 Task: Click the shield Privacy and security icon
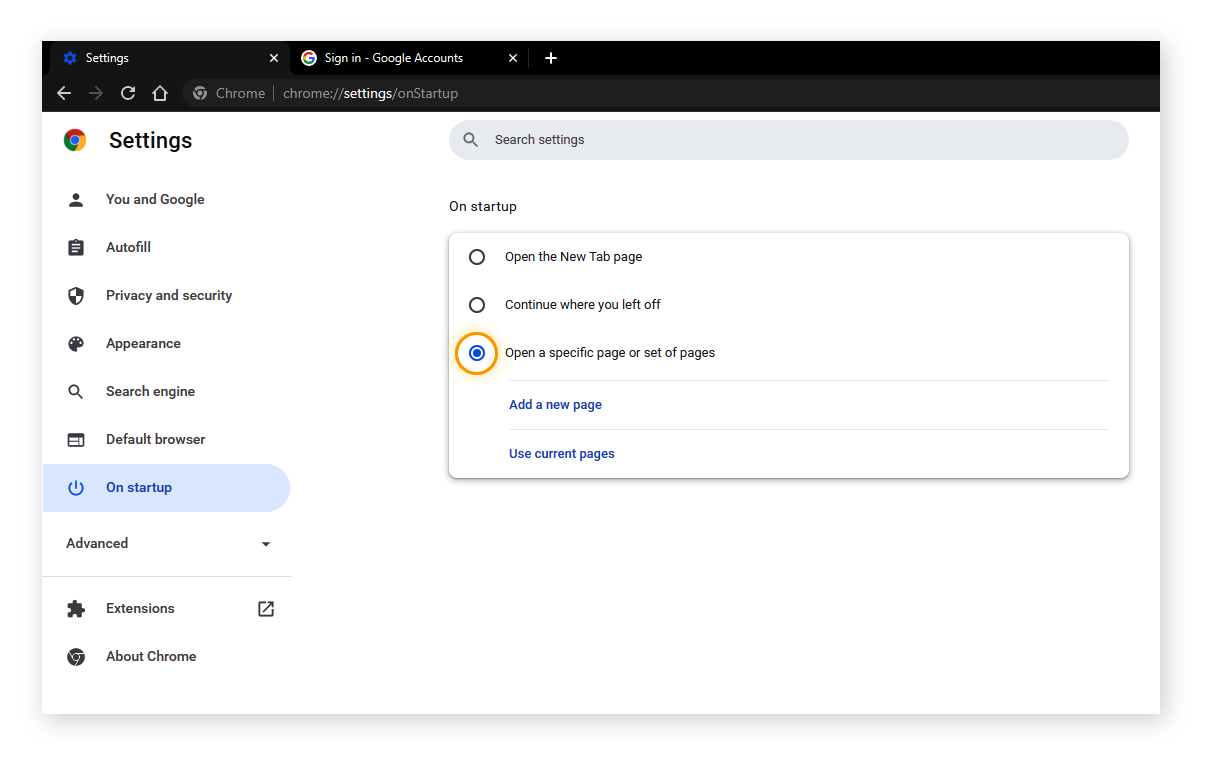pos(76,295)
